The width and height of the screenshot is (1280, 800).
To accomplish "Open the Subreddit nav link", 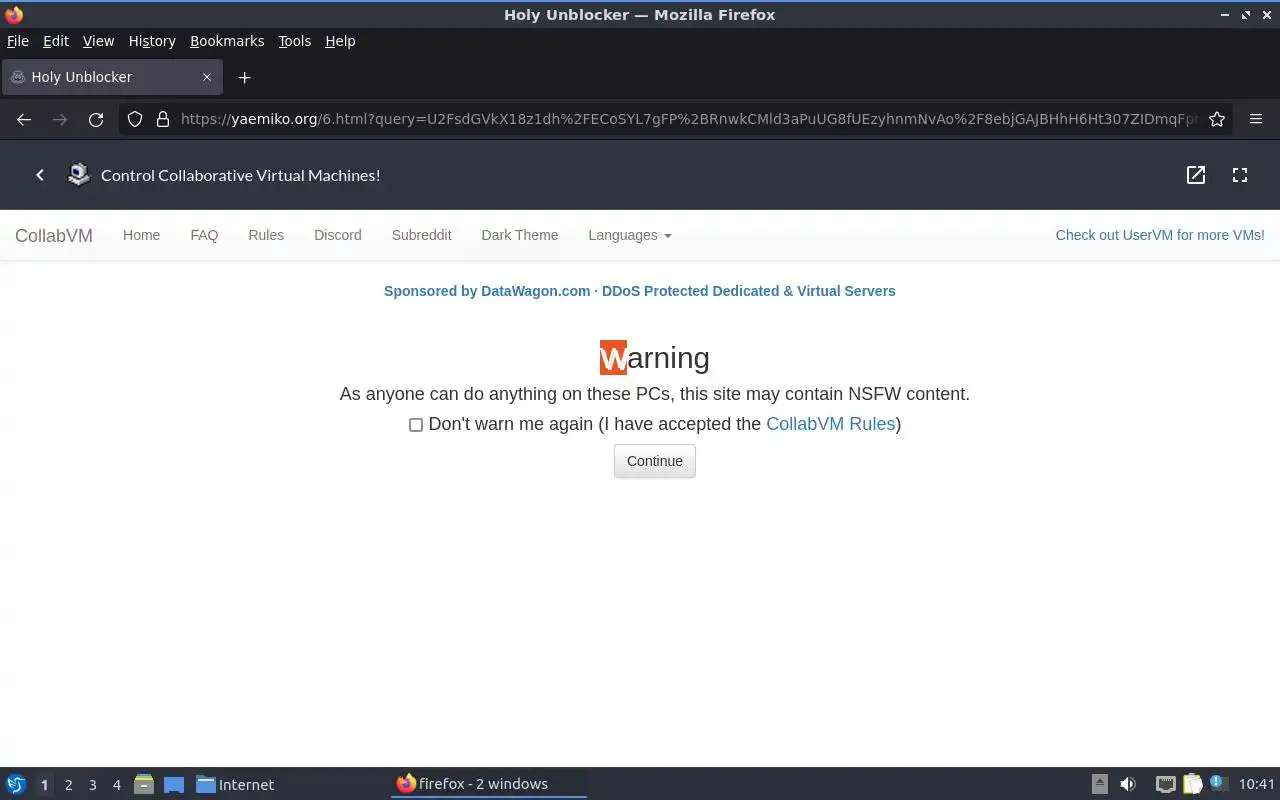I will 421,235.
